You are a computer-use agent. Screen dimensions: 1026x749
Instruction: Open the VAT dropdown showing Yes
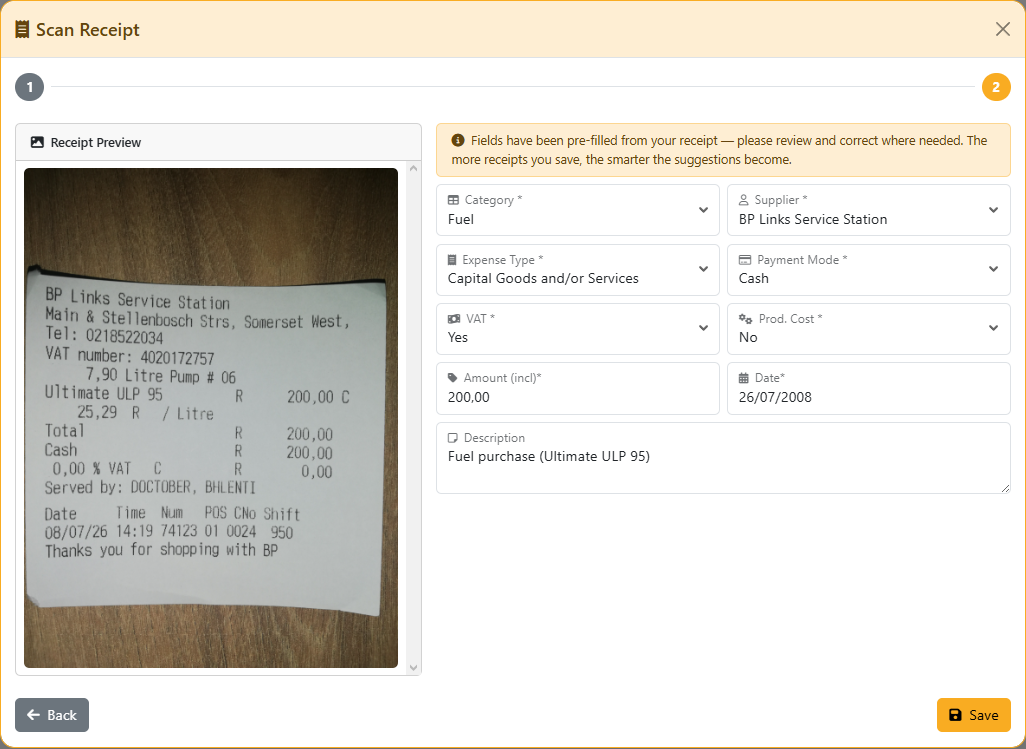(x=578, y=328)
